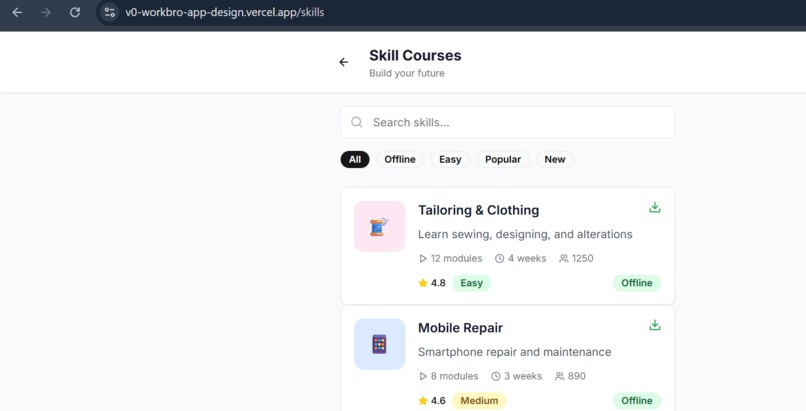
Task: Click Learn sewing, designing, and alterations description
Action: tap(525, 234)
